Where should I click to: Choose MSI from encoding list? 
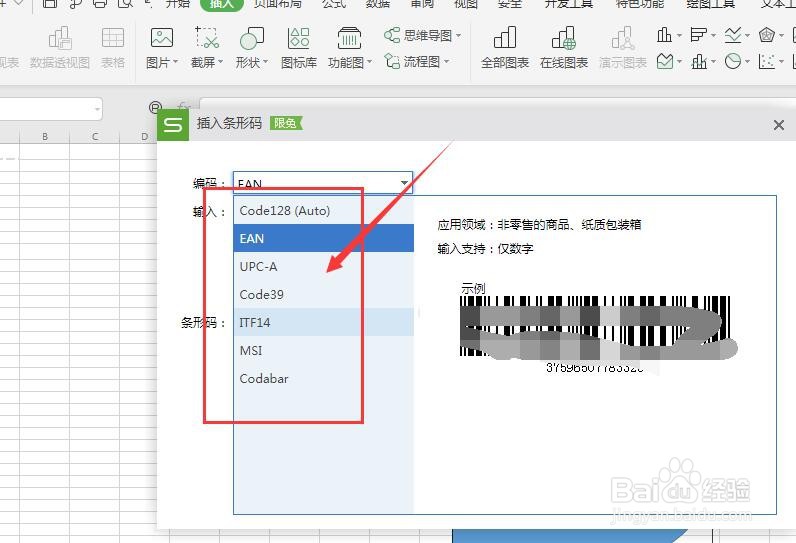[x=324, y=350]
